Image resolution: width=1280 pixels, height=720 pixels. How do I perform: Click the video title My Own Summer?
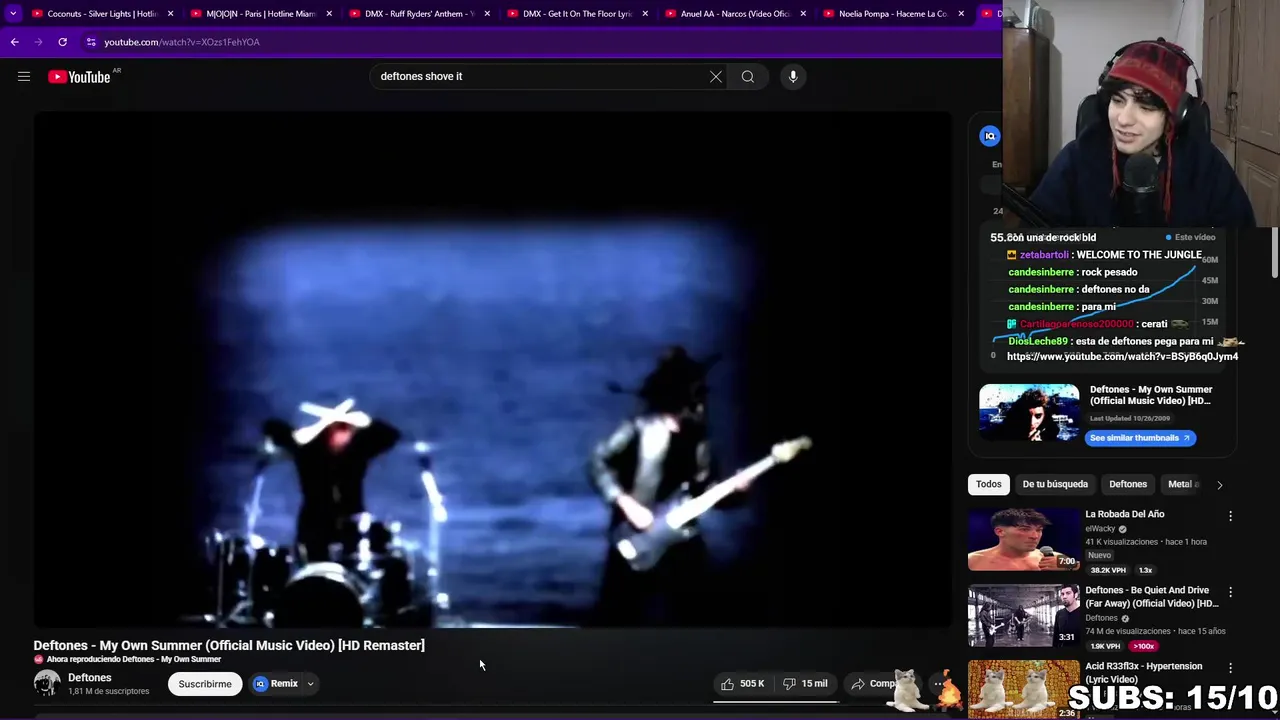tap(229, 645)
